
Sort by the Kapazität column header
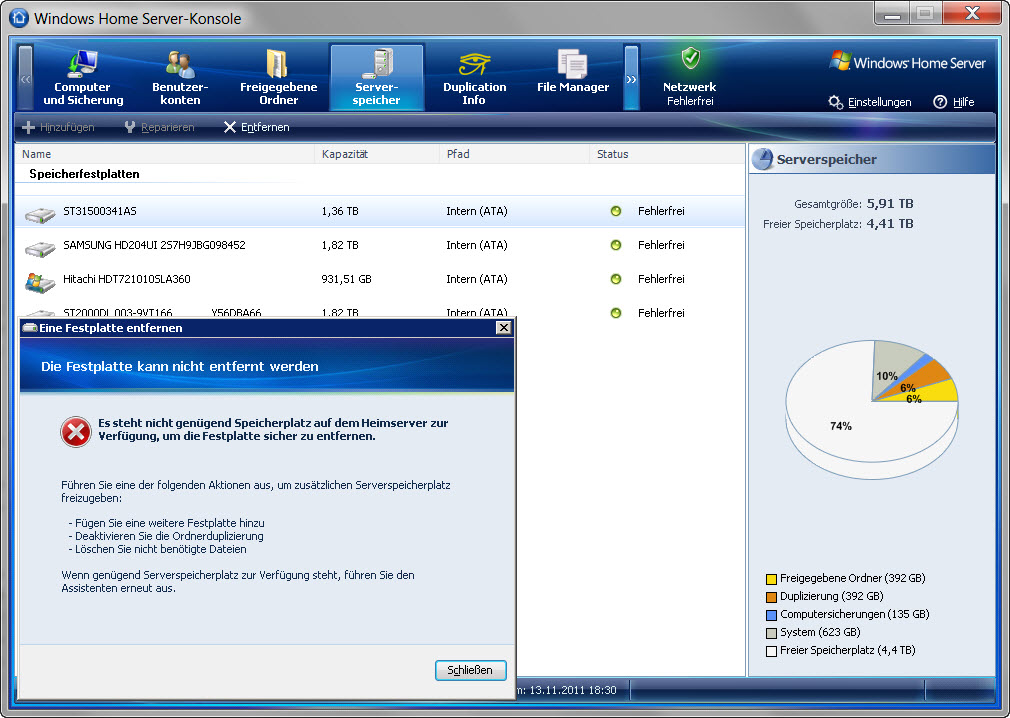click(377, 154)
